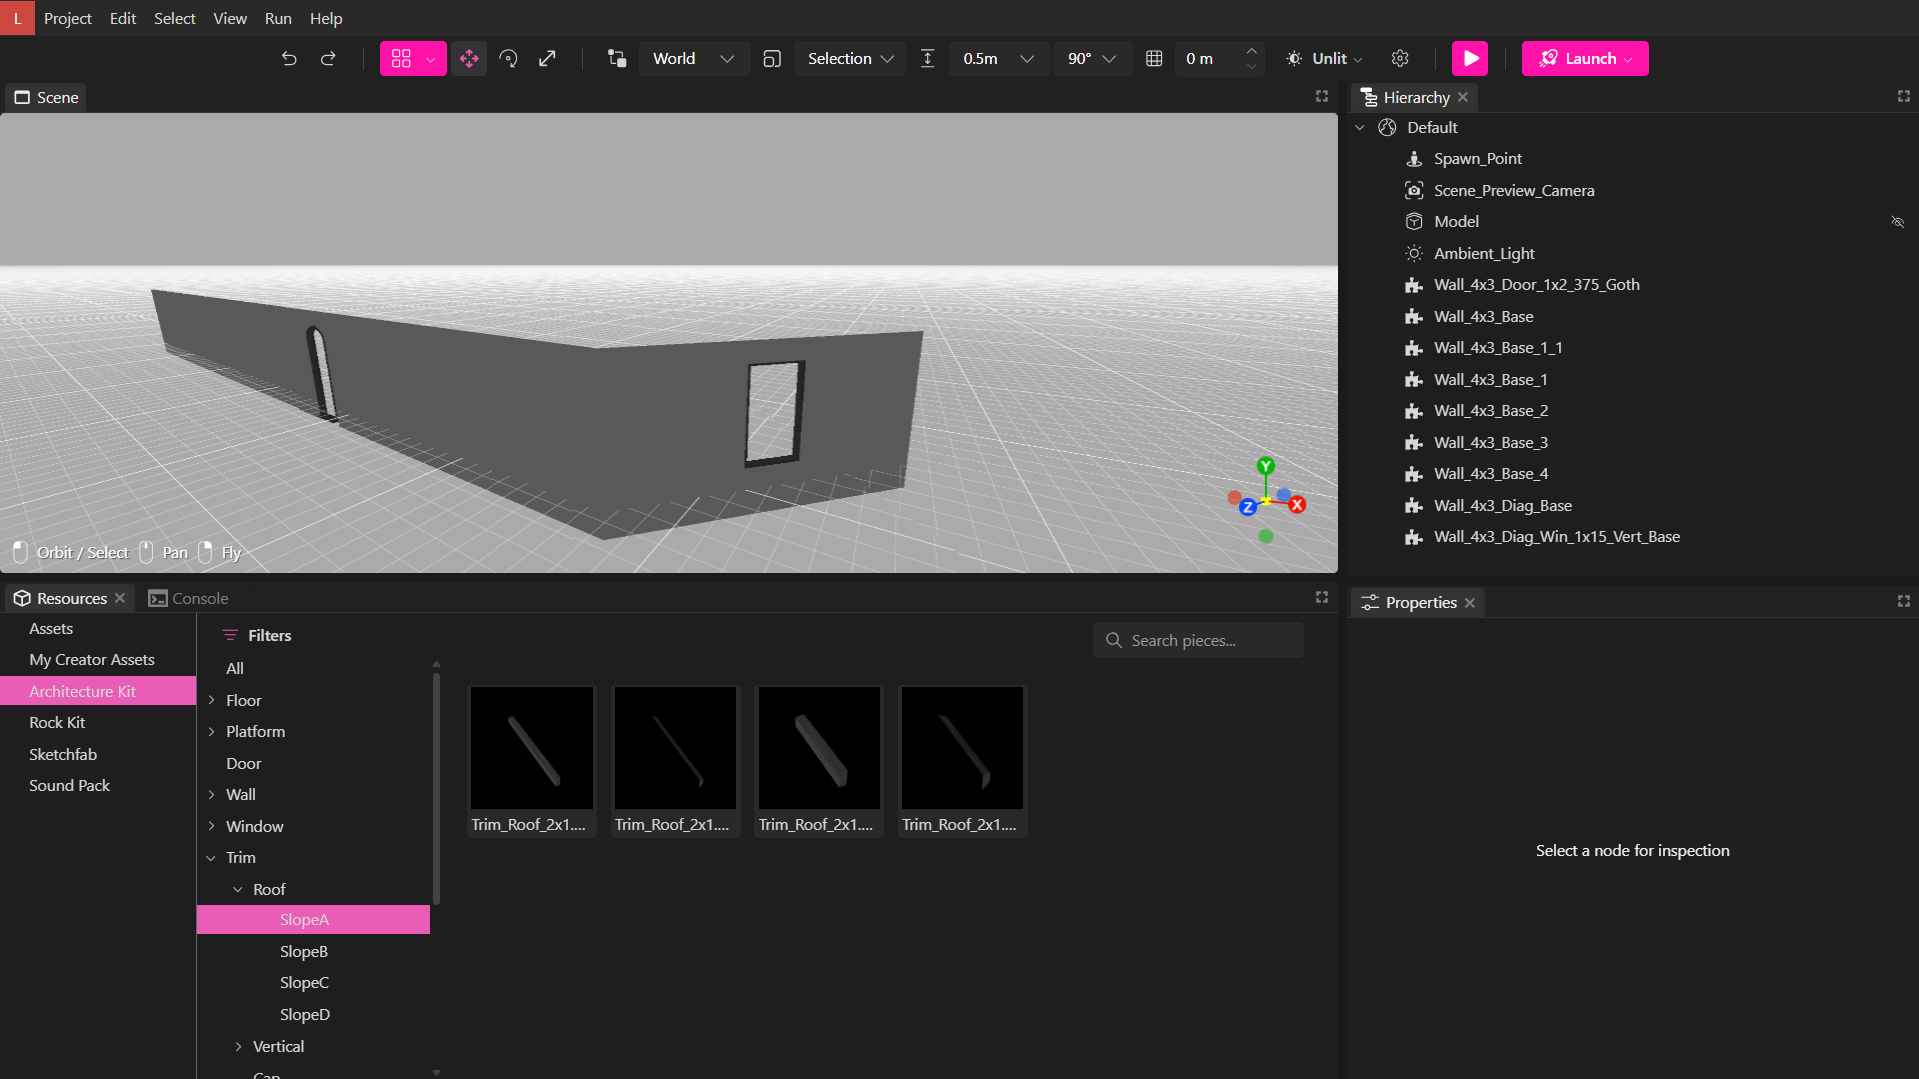
Task: Collapse the Trim filter category
Action: [211, 858]
